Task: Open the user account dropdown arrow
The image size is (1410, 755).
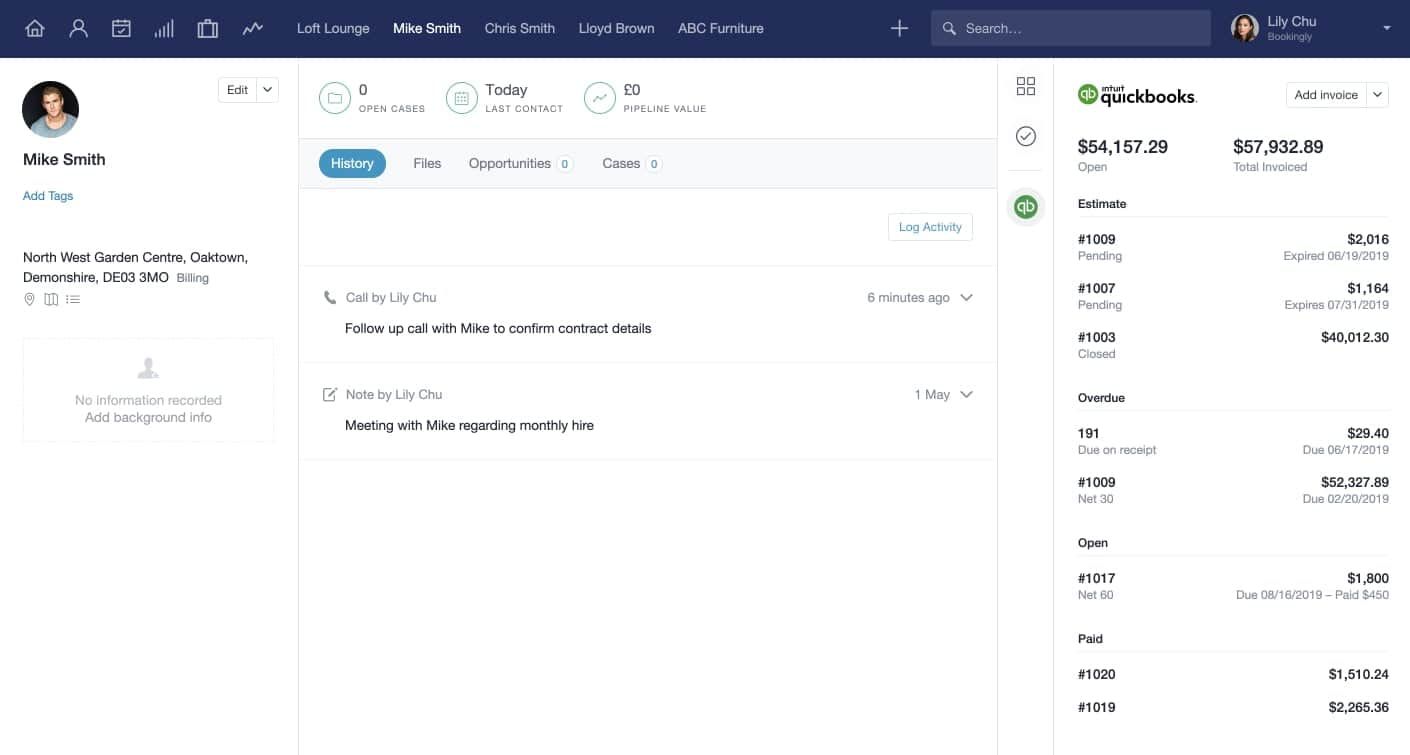Action: pos(1387,29)
